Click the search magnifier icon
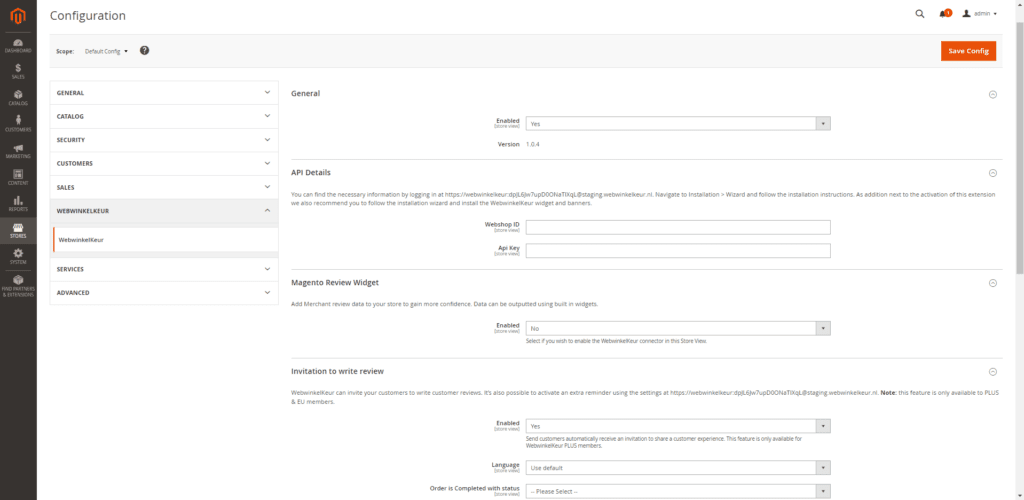This screenshot has height=500, width=1024. (x=920, y=14)
